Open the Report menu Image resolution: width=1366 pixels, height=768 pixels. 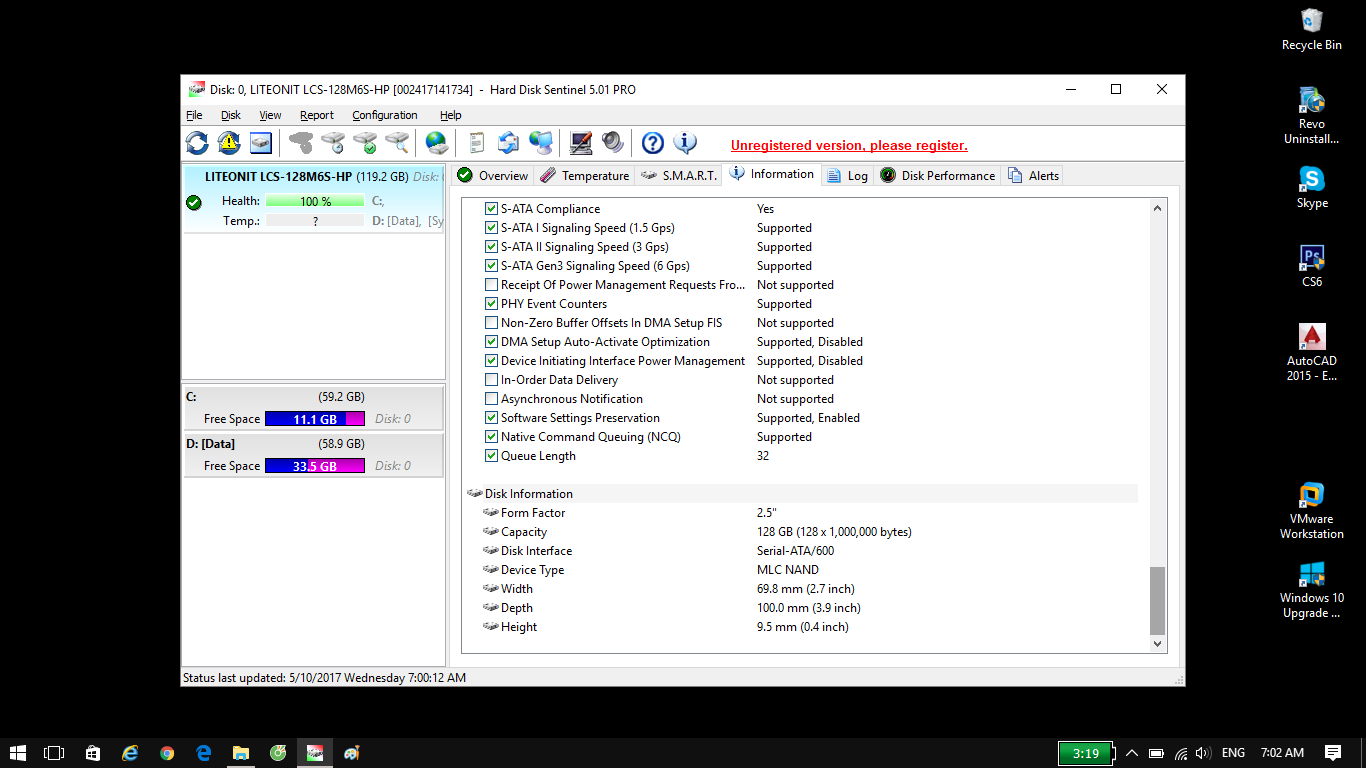point(317,115)
